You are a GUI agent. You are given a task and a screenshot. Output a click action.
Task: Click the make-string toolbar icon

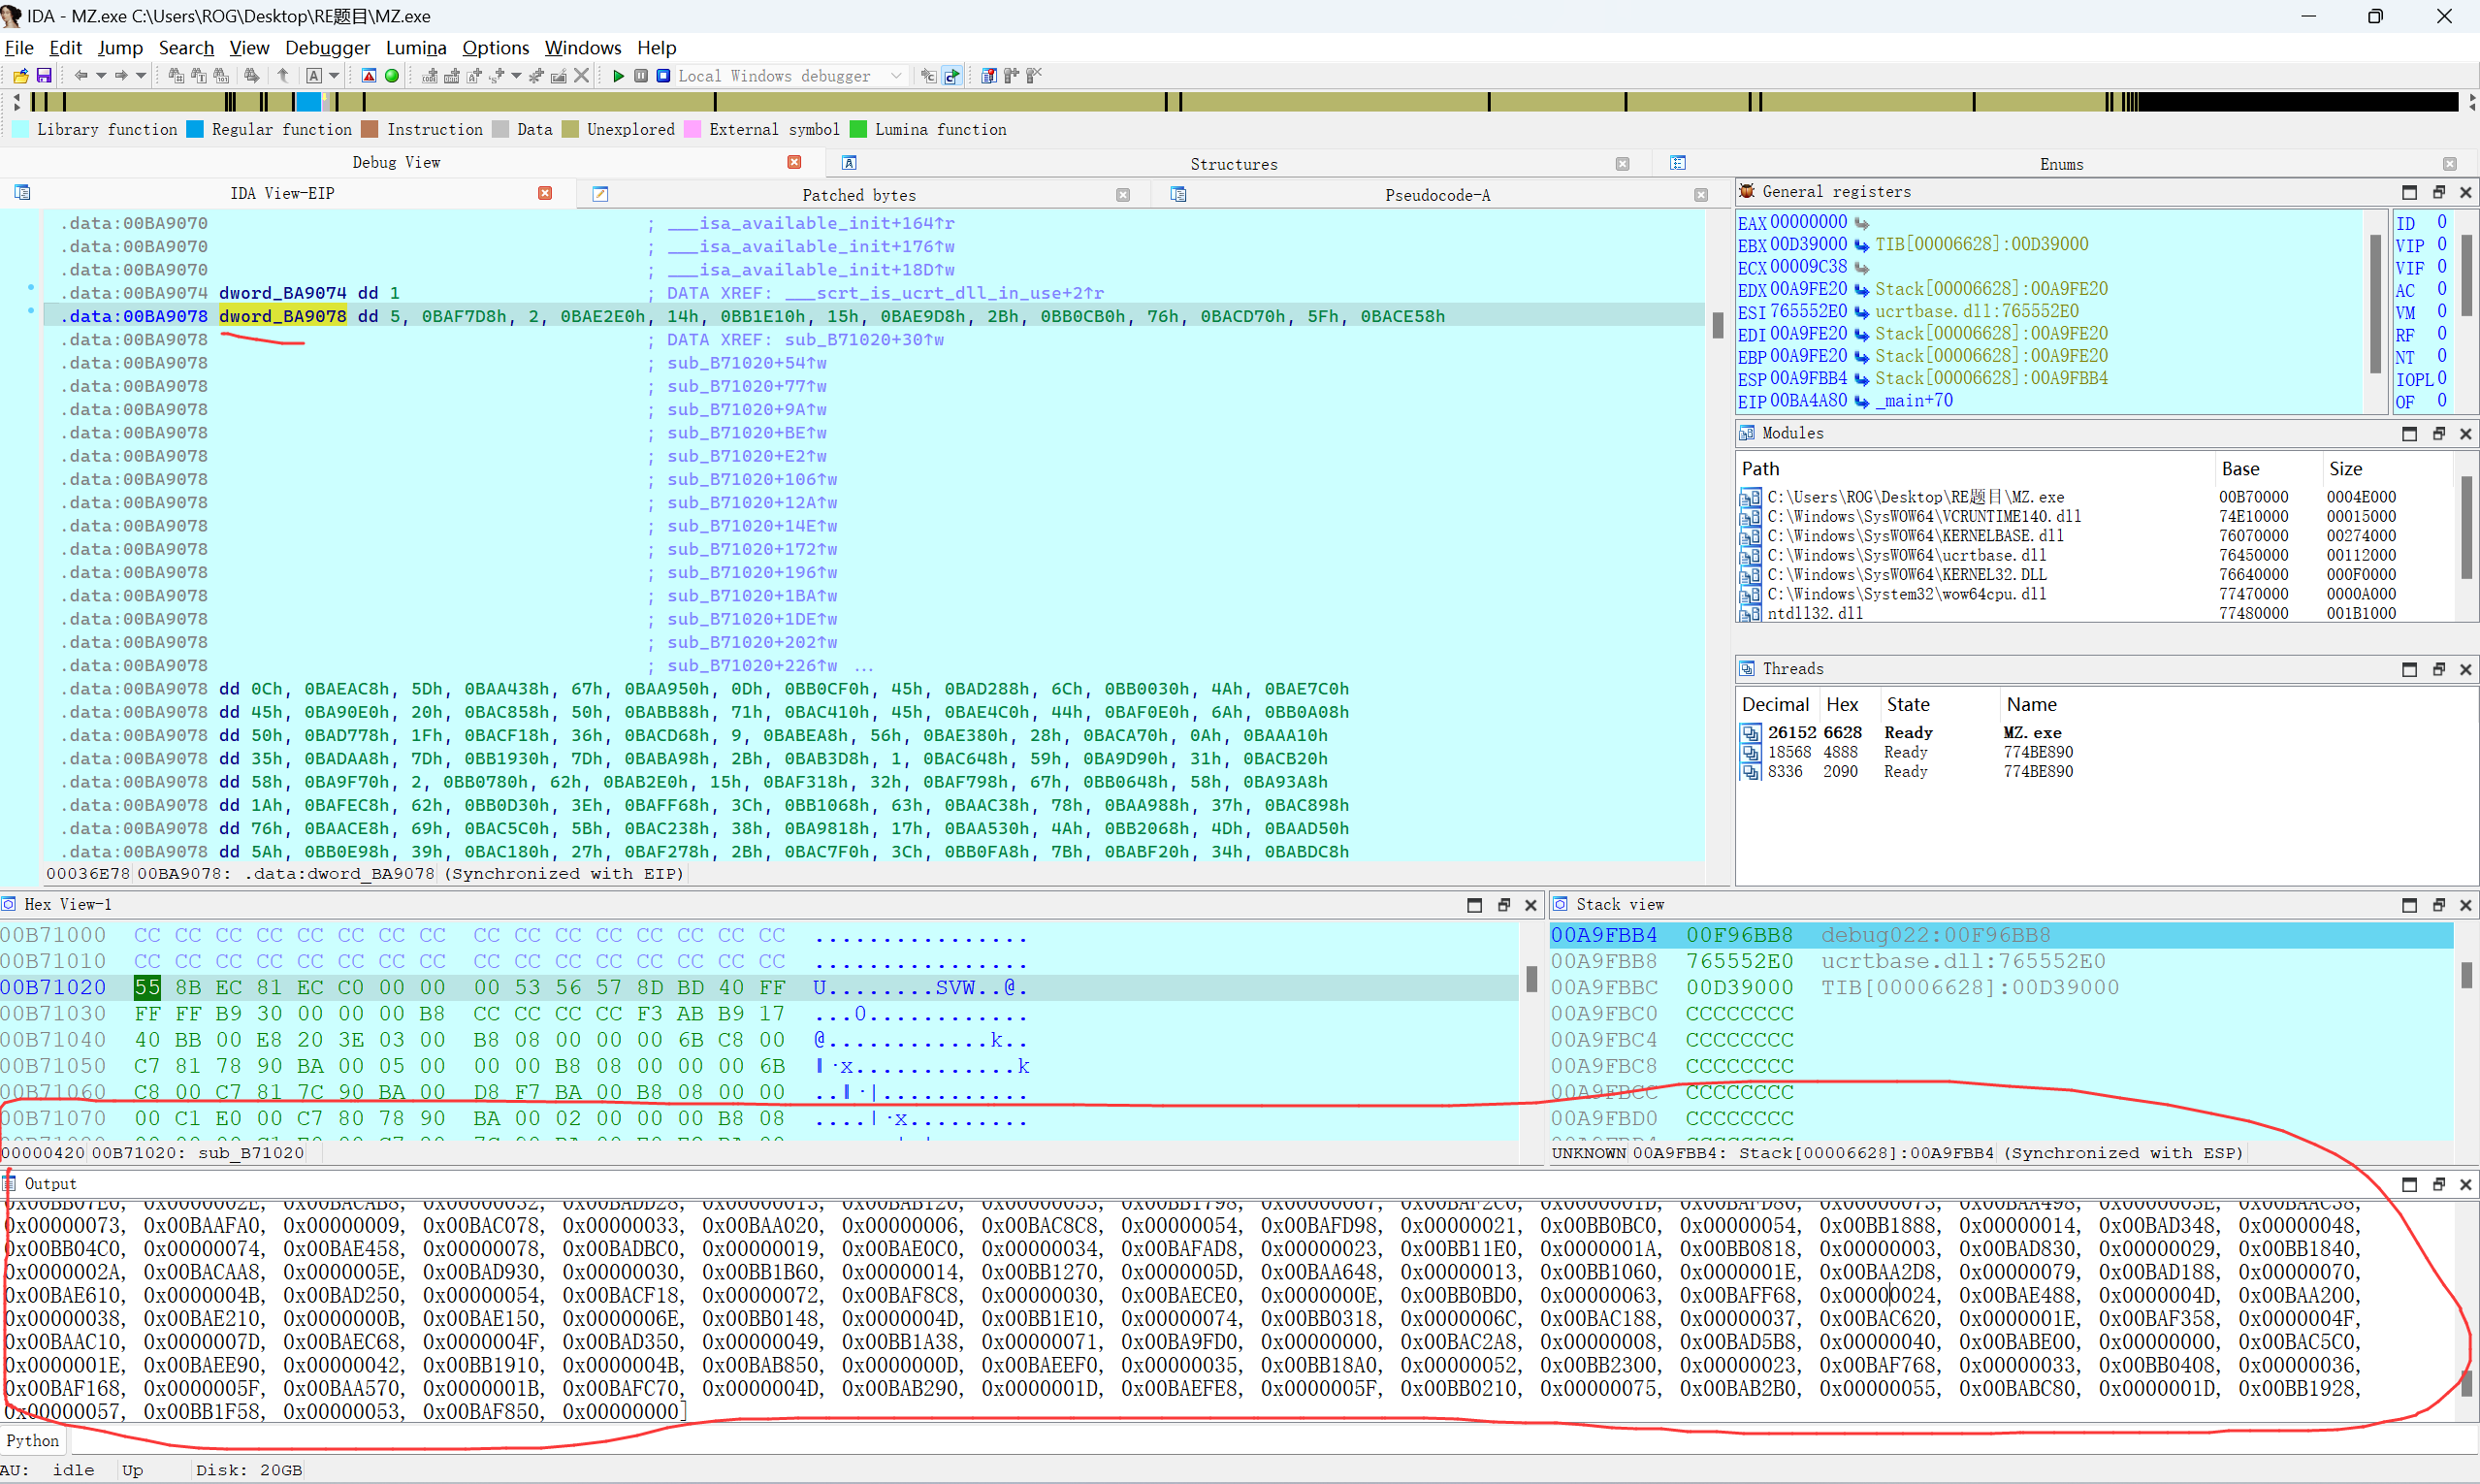coord(474,76)
